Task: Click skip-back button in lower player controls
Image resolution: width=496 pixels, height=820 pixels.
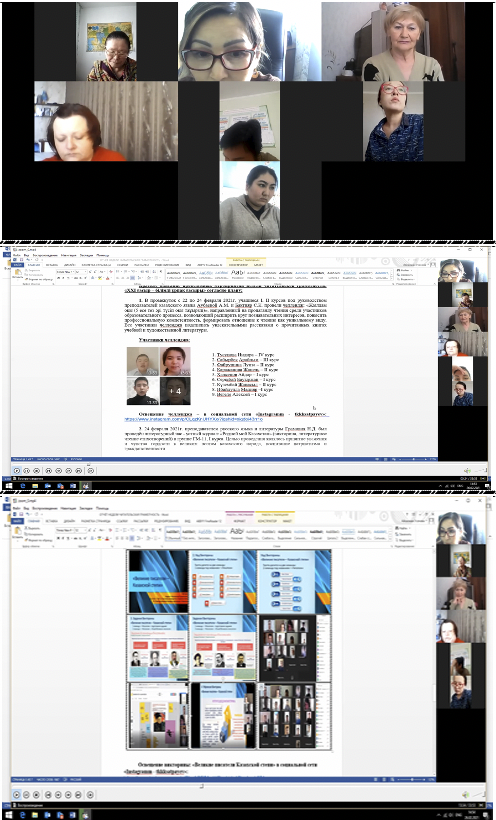Action: pos(48,795)
